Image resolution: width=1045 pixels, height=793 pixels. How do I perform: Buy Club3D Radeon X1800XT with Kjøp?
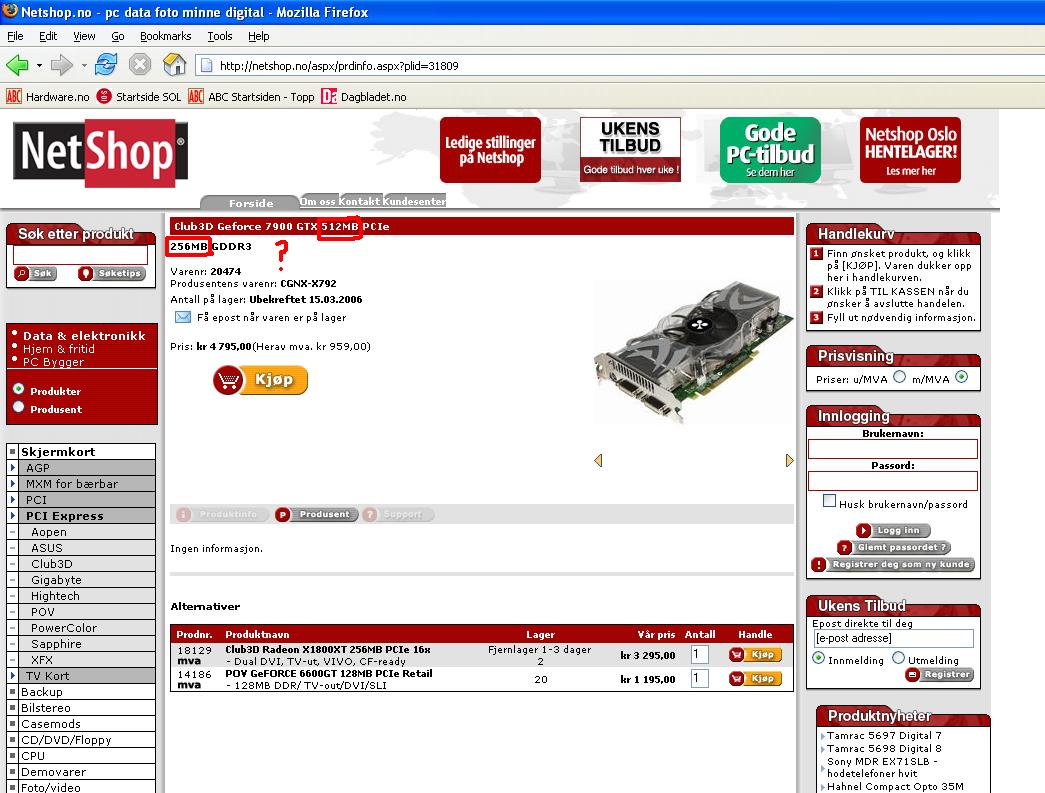755,654
